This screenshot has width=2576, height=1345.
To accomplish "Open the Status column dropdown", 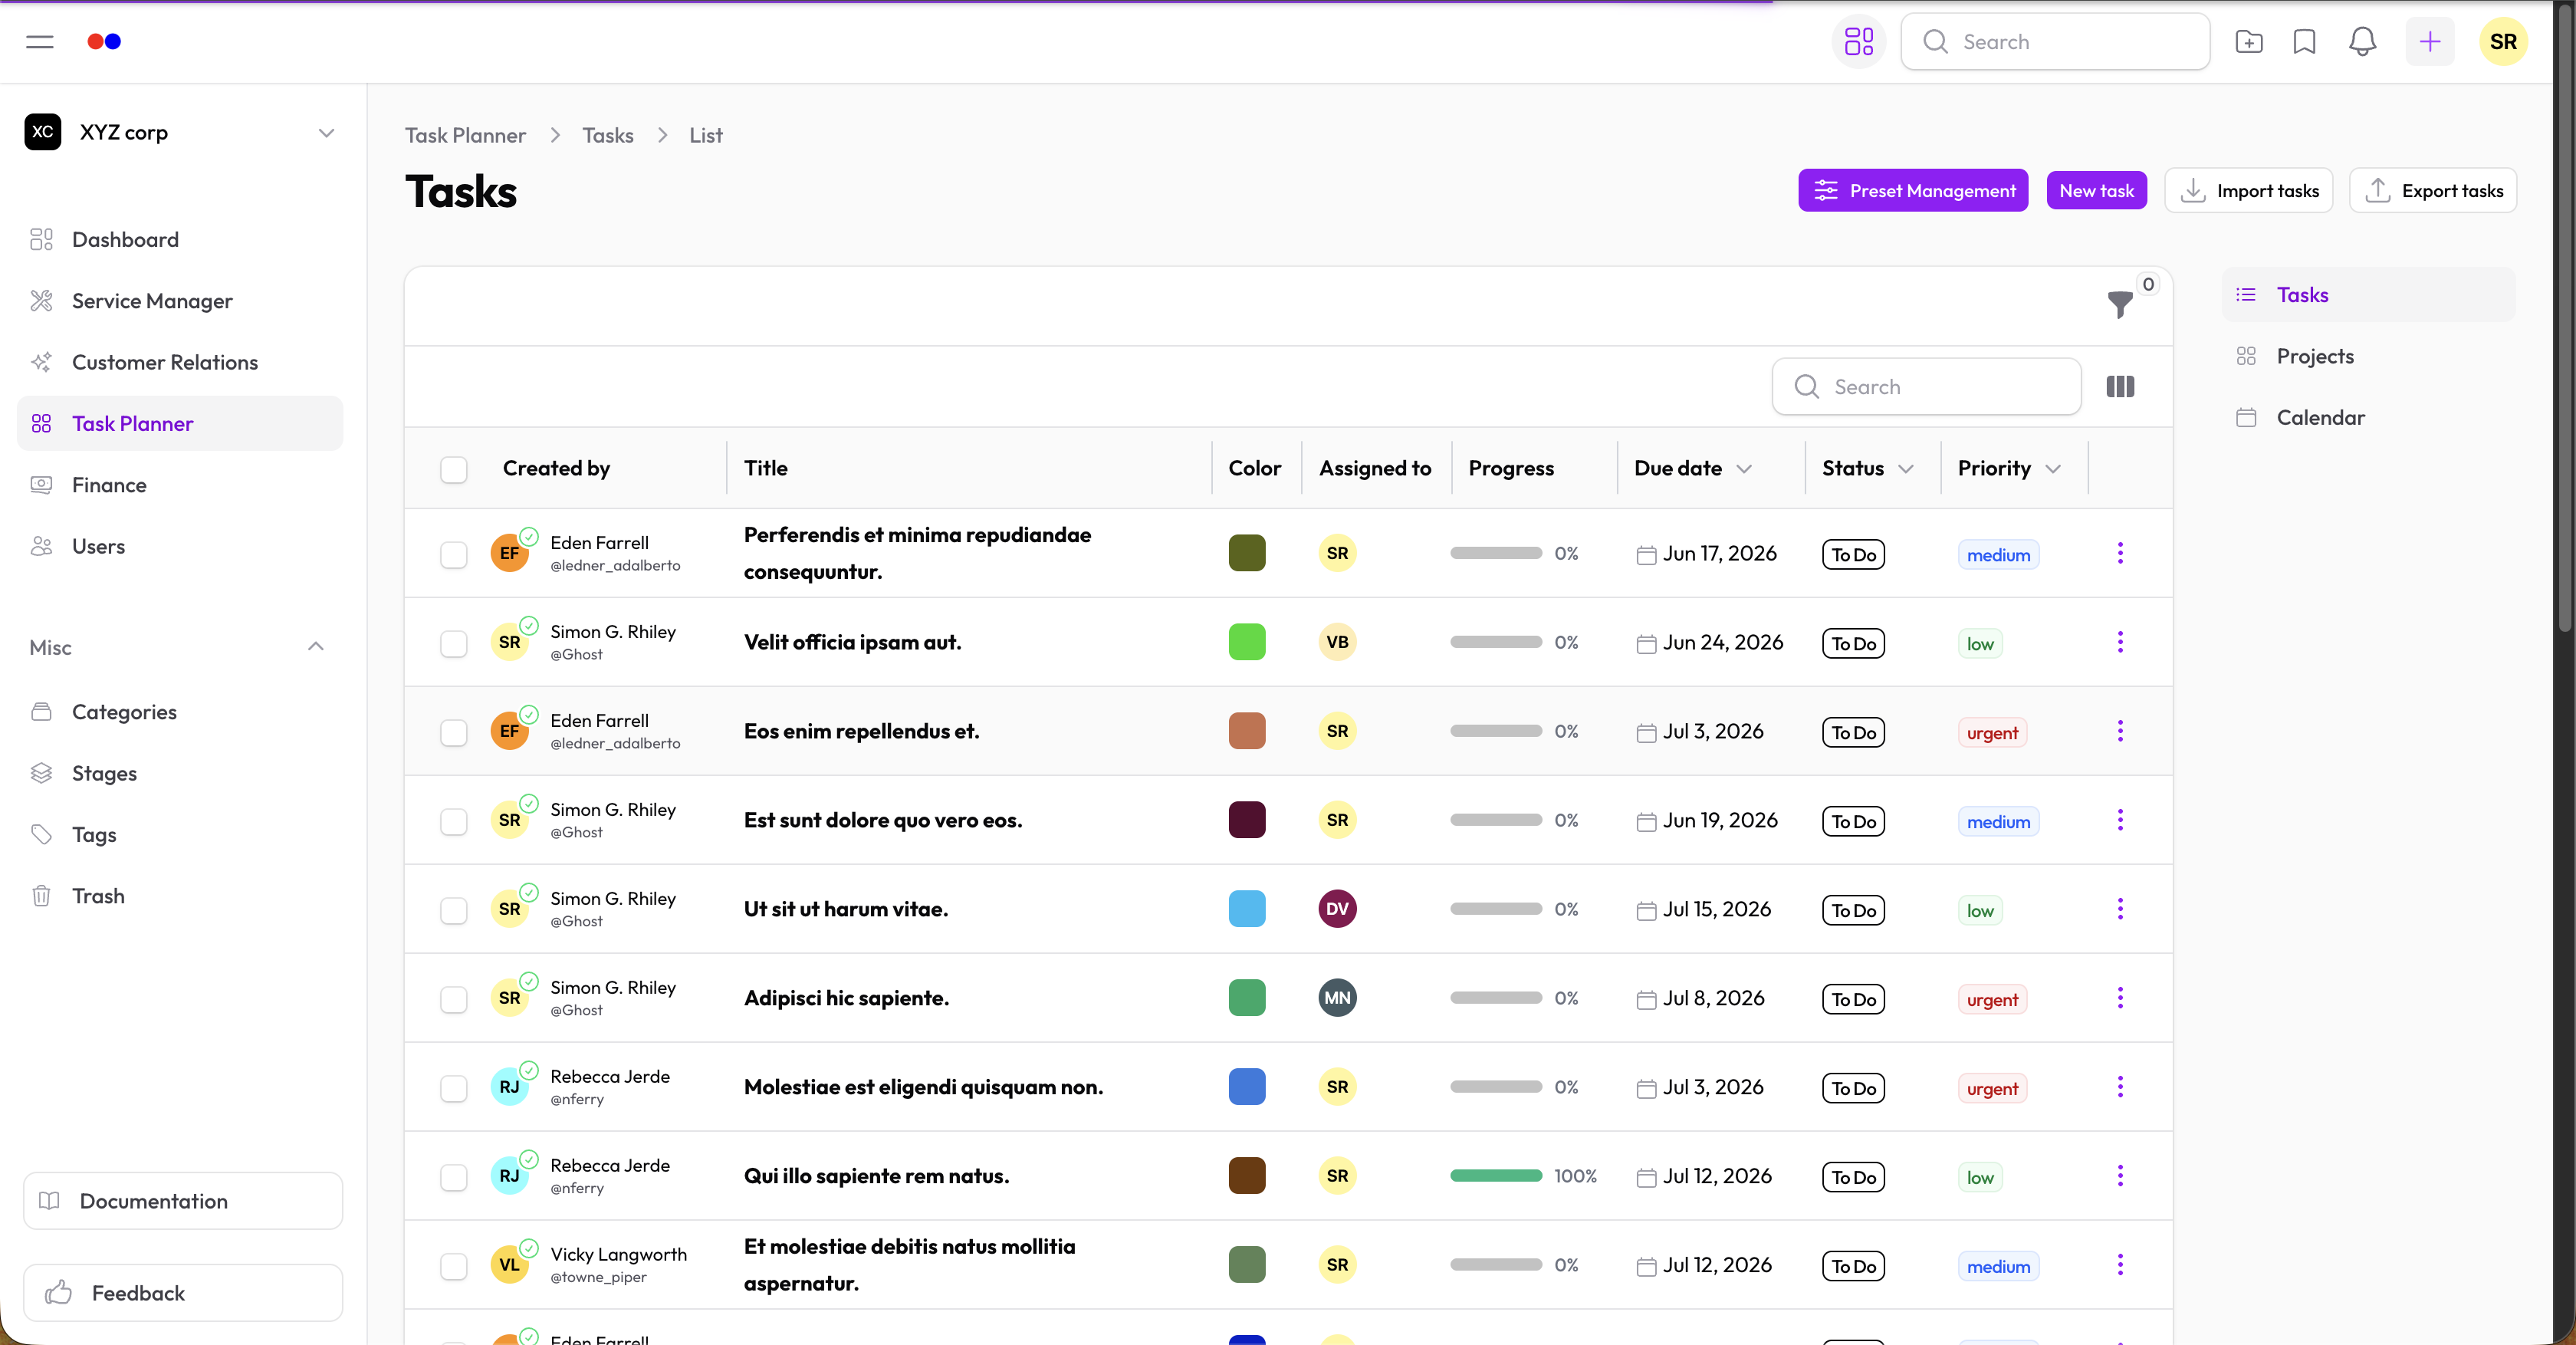I will point(1906,469).
